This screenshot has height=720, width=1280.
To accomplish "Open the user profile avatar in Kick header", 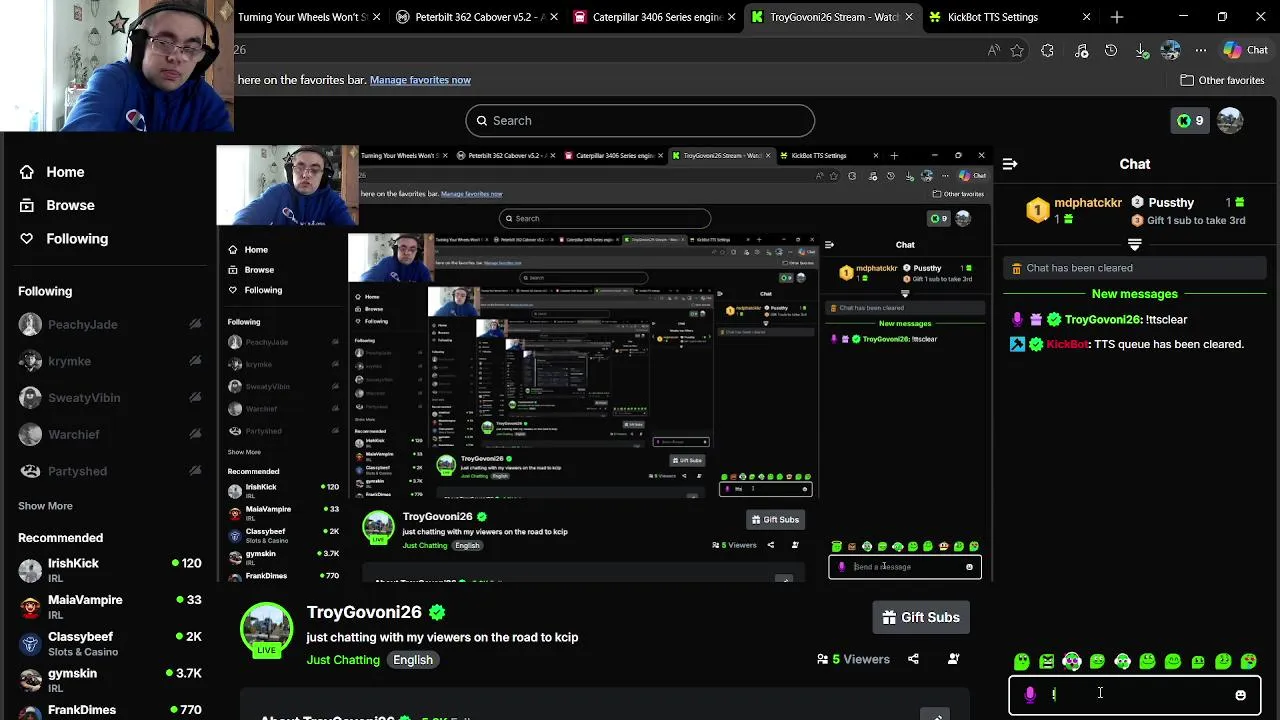I will (x=1230, y=121).
